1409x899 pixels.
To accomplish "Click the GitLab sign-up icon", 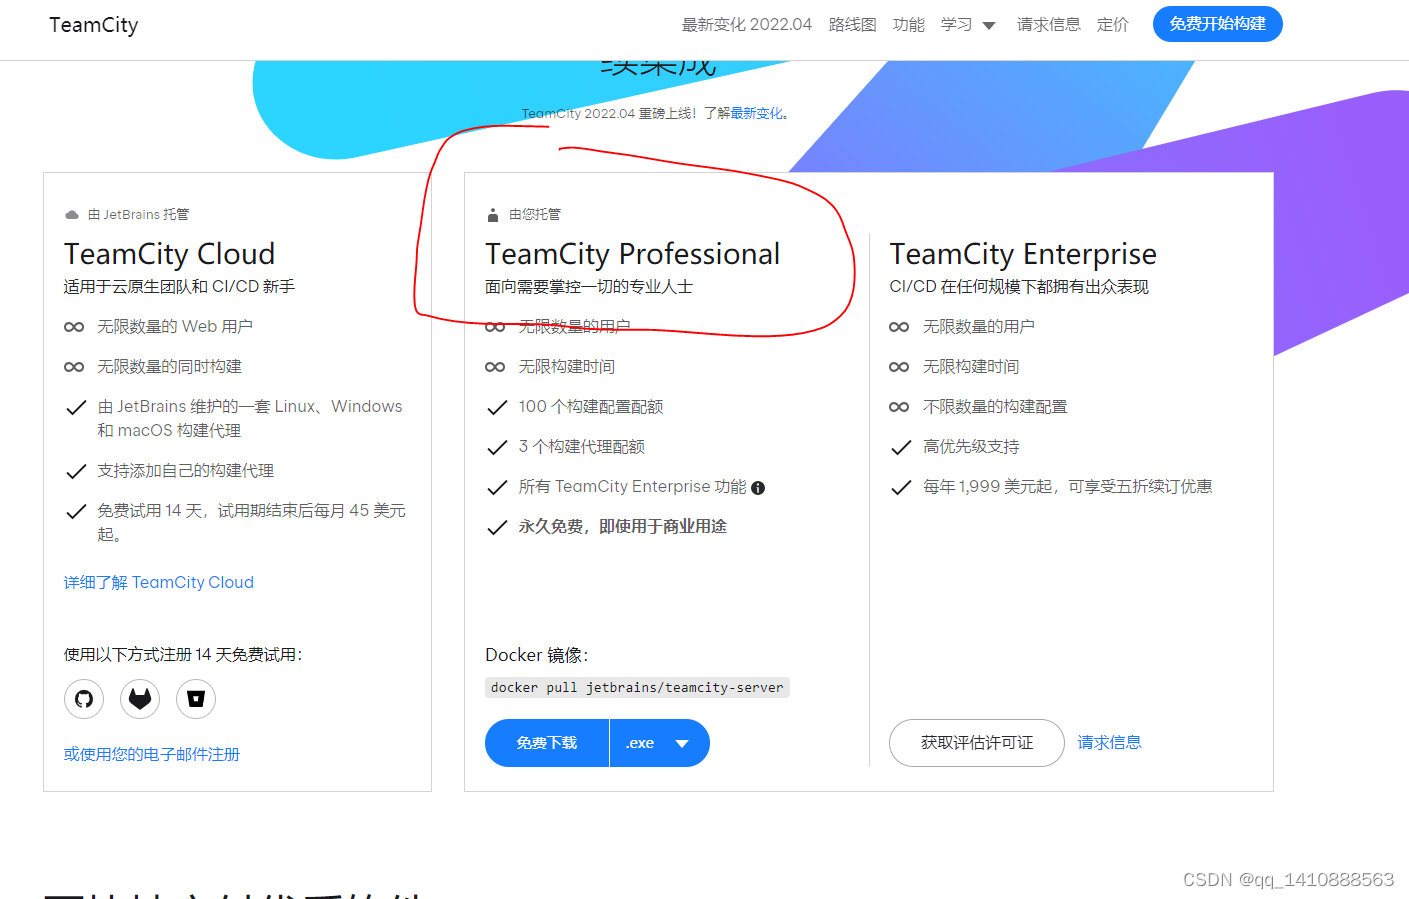I will click(x=140, y=699).
